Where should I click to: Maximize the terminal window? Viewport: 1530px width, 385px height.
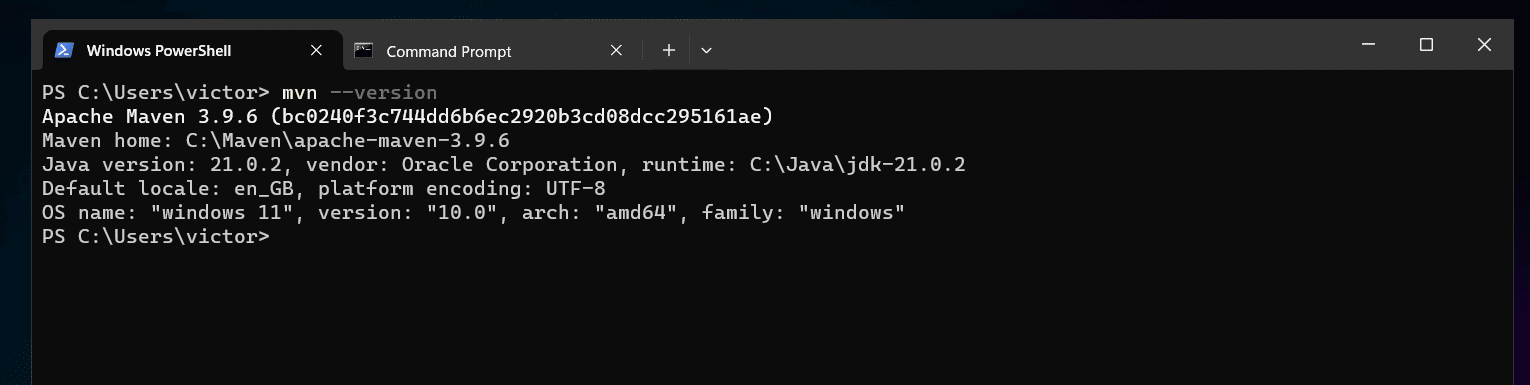1426,45
